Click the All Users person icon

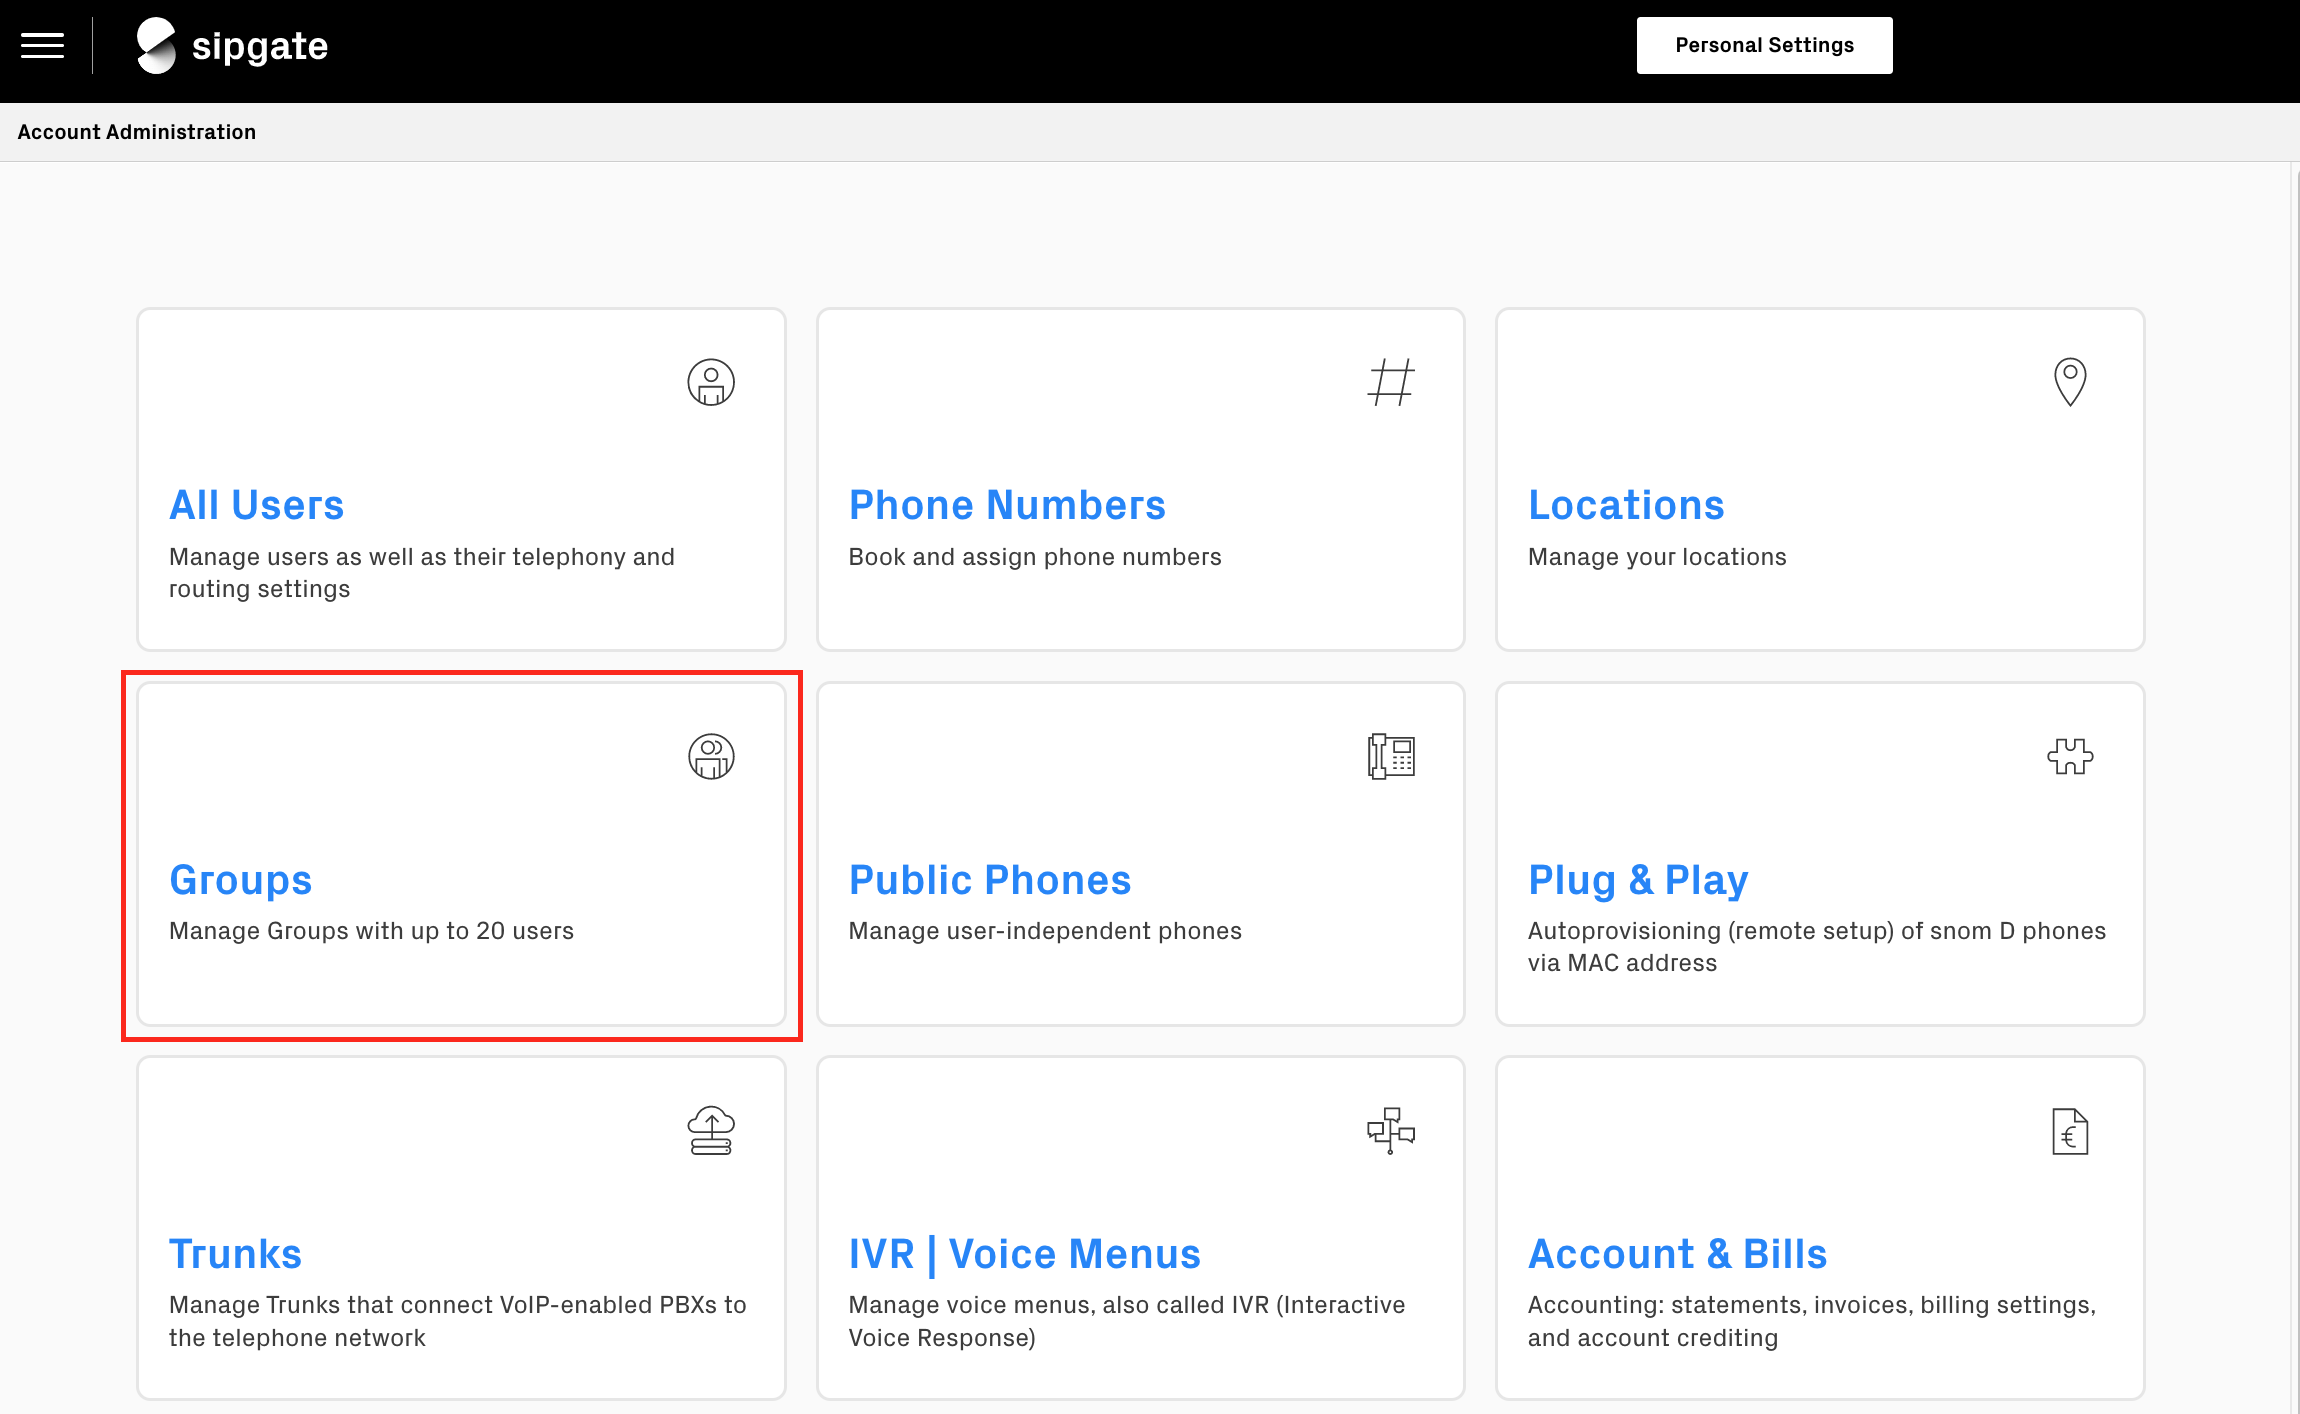[711, 382]
